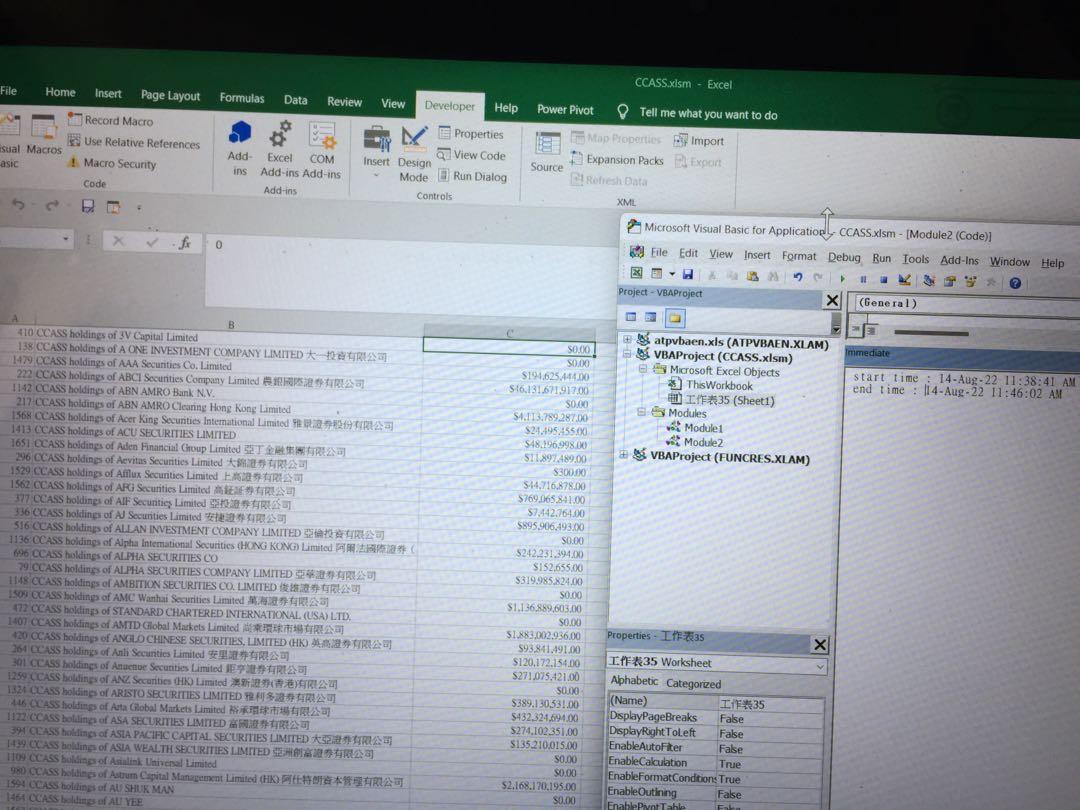Click the Insert Function fx button
The width and height of the screenshot is (1080, 810).
coord(184,242)
